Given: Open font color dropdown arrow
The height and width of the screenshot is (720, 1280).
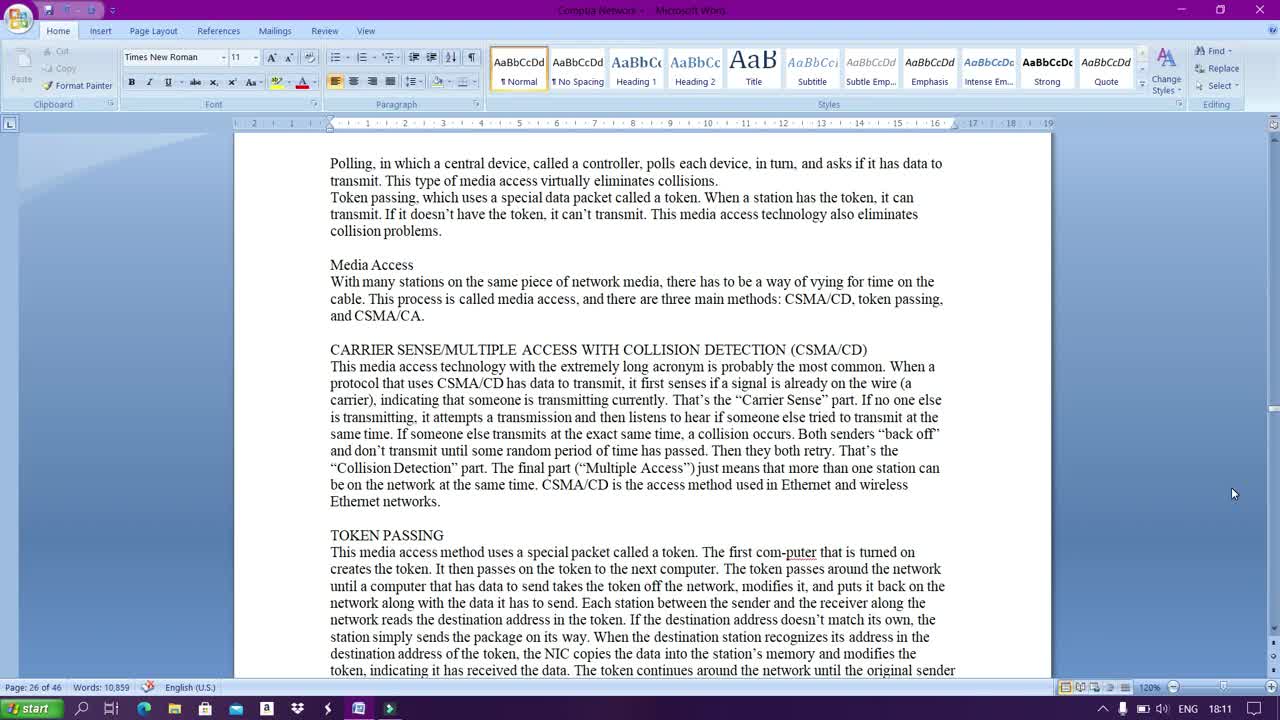Looking at the screenshot, I should coord(314,82).
